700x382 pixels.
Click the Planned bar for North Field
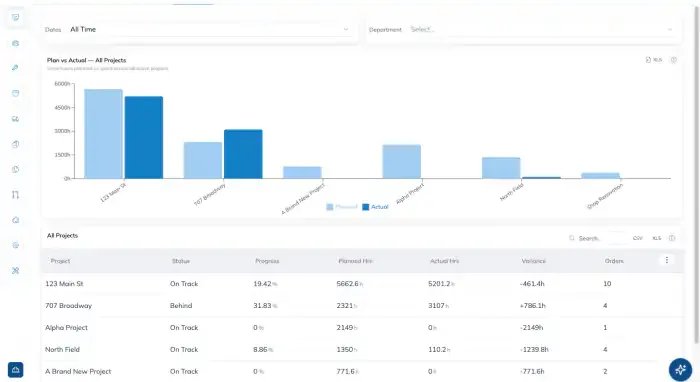click(x=501, y=168)
